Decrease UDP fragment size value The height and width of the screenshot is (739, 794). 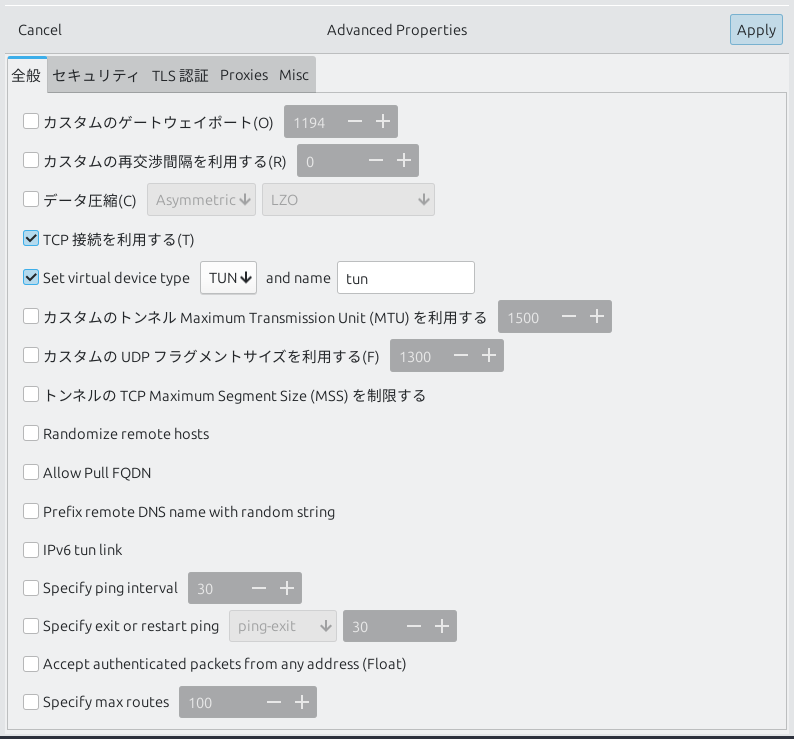[461, 356]
